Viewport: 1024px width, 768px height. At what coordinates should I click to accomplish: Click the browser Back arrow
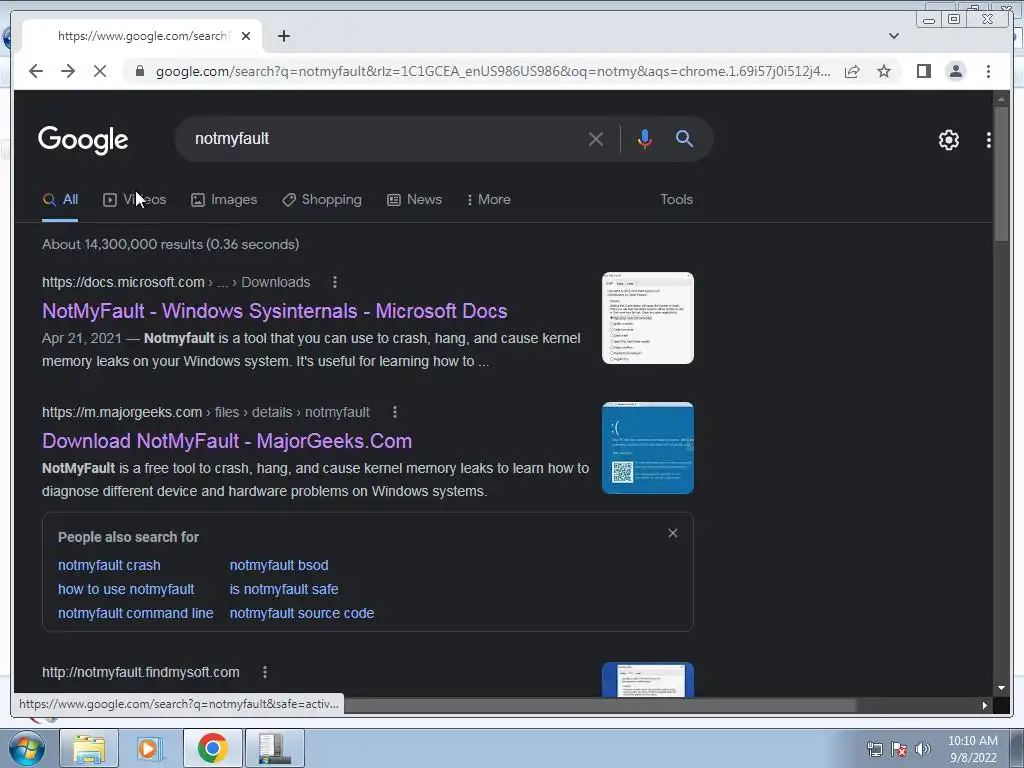tap(36, 71)
